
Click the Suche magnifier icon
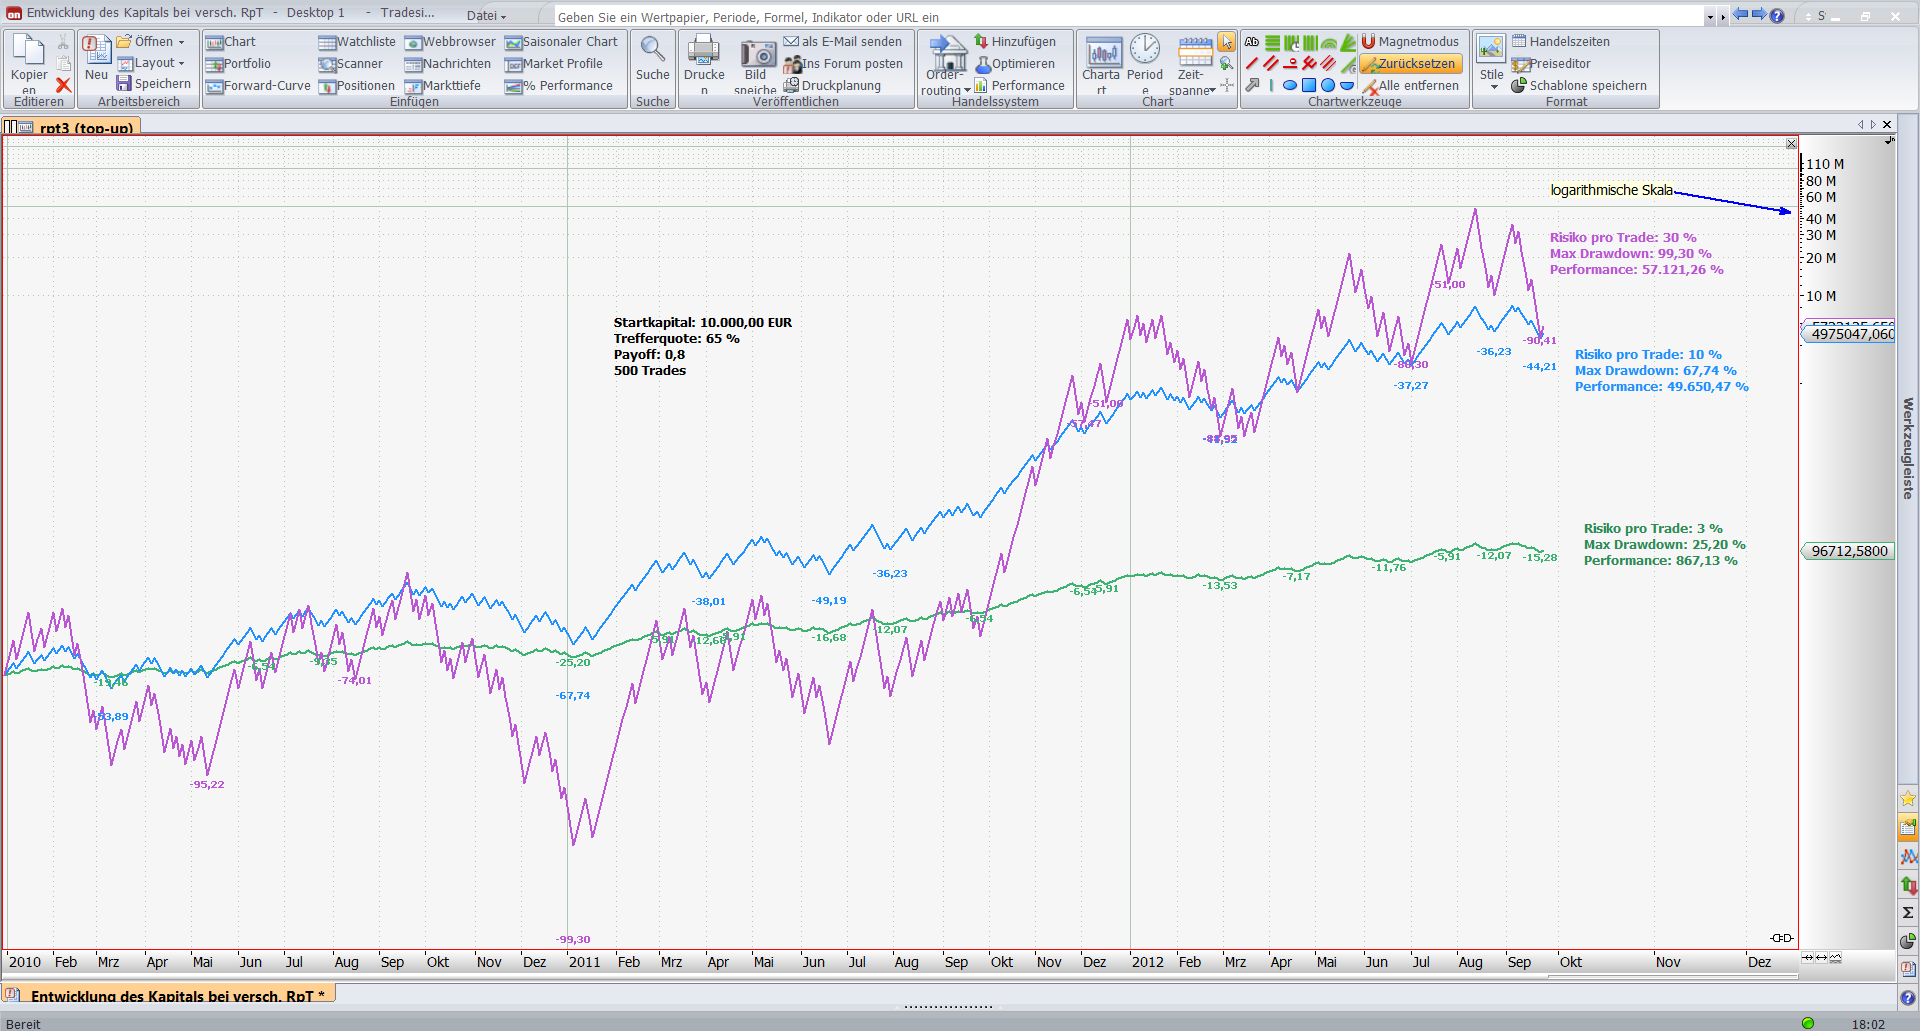(x=653, y=50)
